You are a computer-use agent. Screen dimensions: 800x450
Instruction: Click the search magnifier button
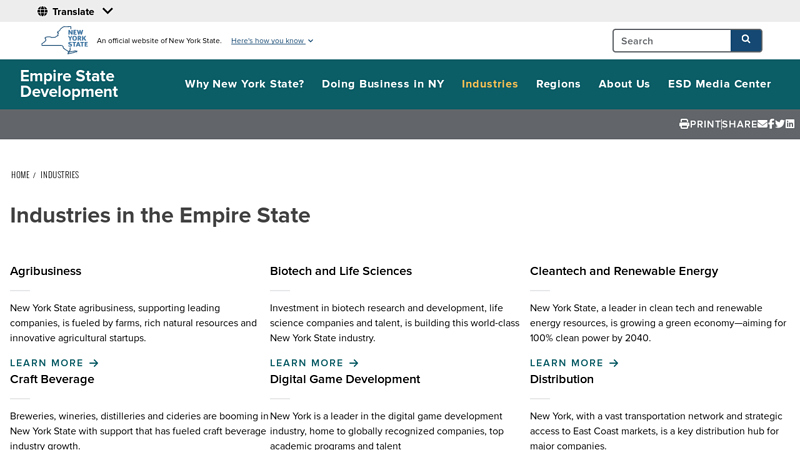(746, 40)
